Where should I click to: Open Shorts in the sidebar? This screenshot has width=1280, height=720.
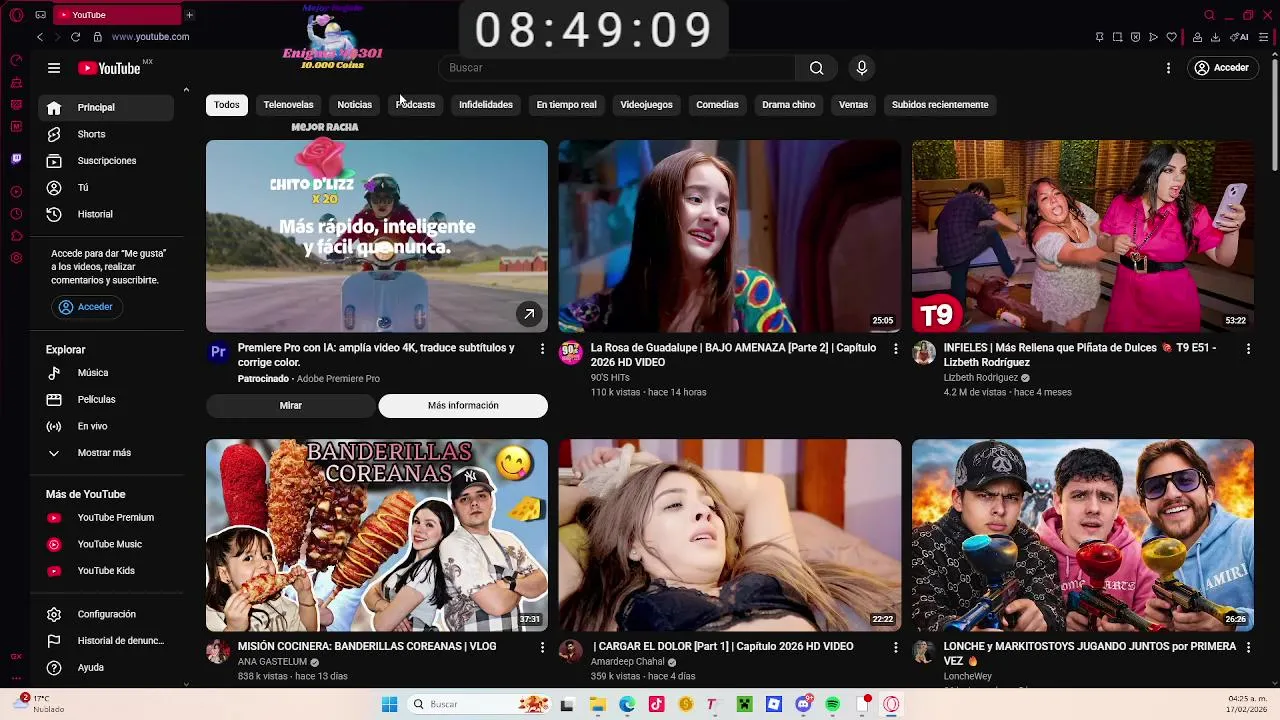(106, 134)
